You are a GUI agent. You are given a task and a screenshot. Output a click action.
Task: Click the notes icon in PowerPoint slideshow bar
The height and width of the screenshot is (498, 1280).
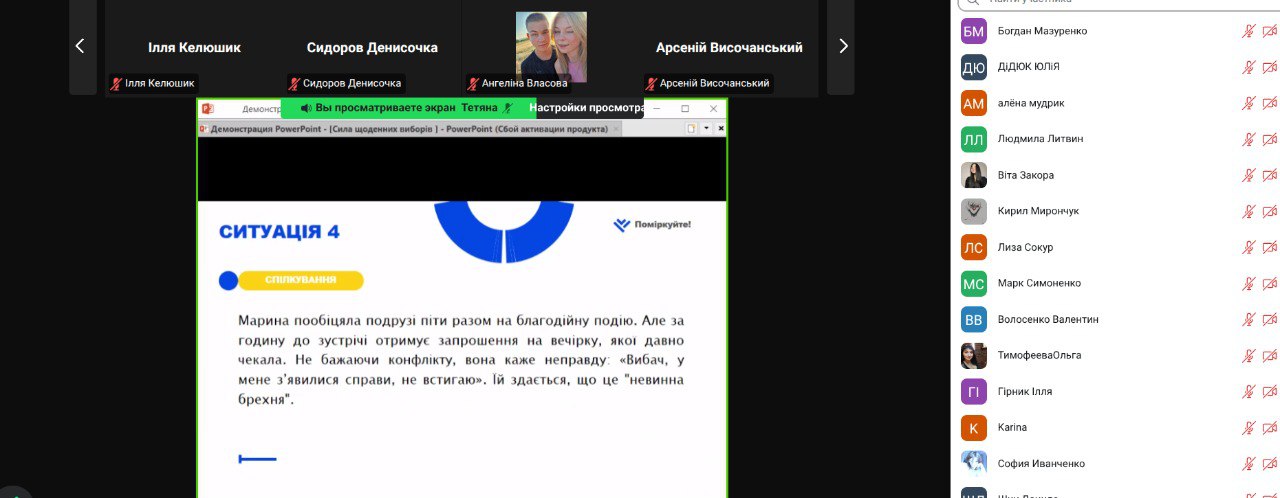[x=691, y=129]
